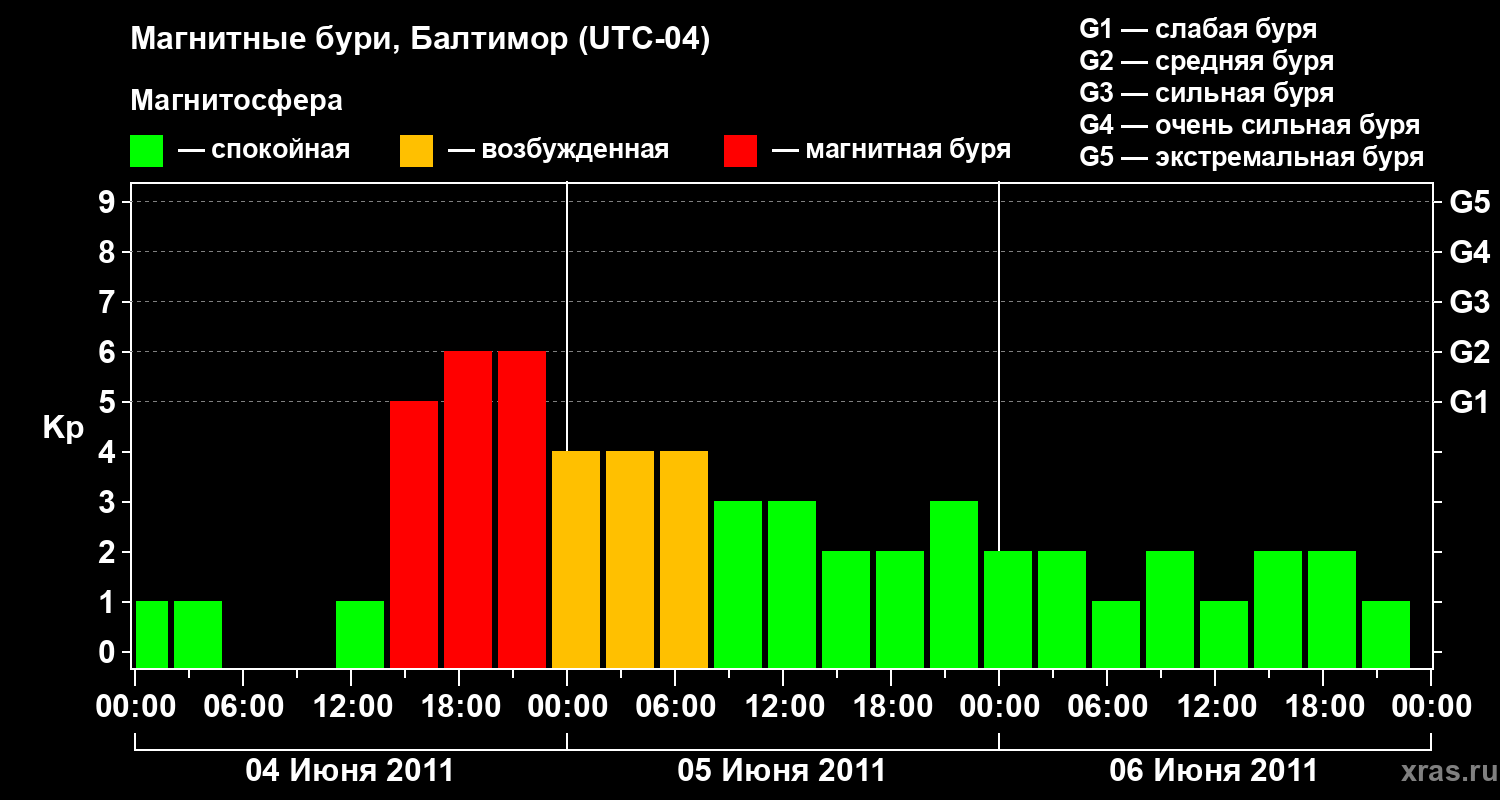Screen dimensions: 1500x800
Task: Click the green Kp 3 bar just before midnight 06 June
Action: click(x=954, y=585)
